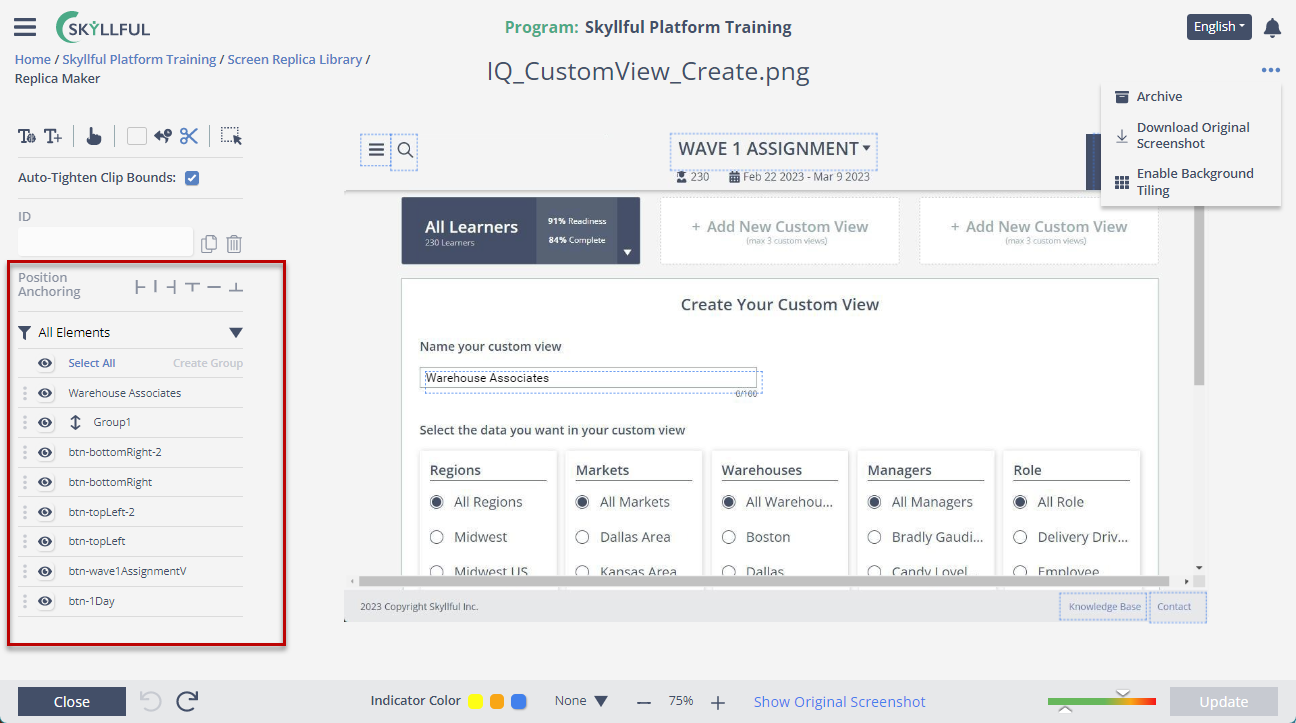Select the add text (T+) tool
Viewport: 1296px width, 723px height.
pos(53,137)
